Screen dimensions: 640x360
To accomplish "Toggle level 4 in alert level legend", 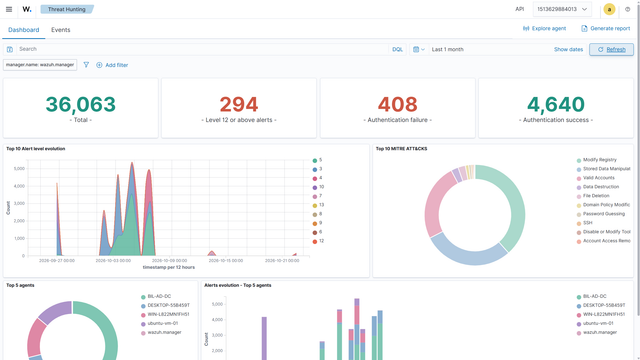I will click(x=318, y=178).
